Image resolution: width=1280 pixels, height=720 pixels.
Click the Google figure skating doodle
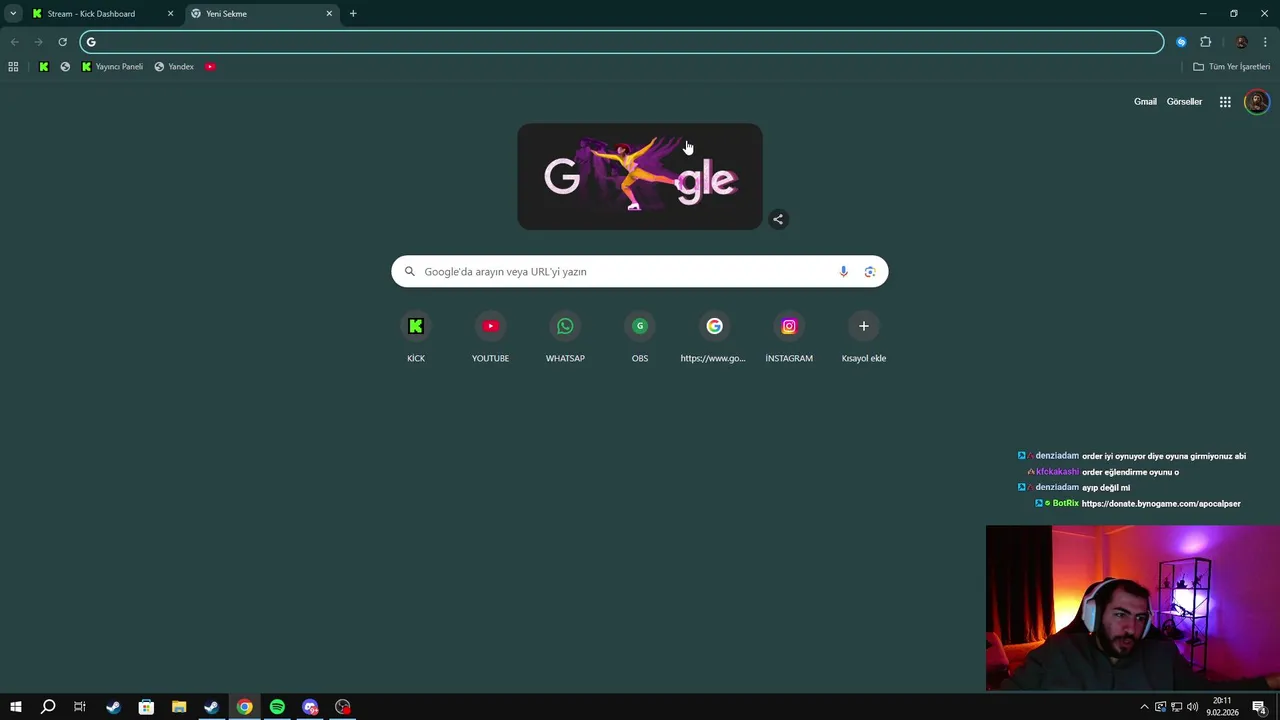[640, 177]
